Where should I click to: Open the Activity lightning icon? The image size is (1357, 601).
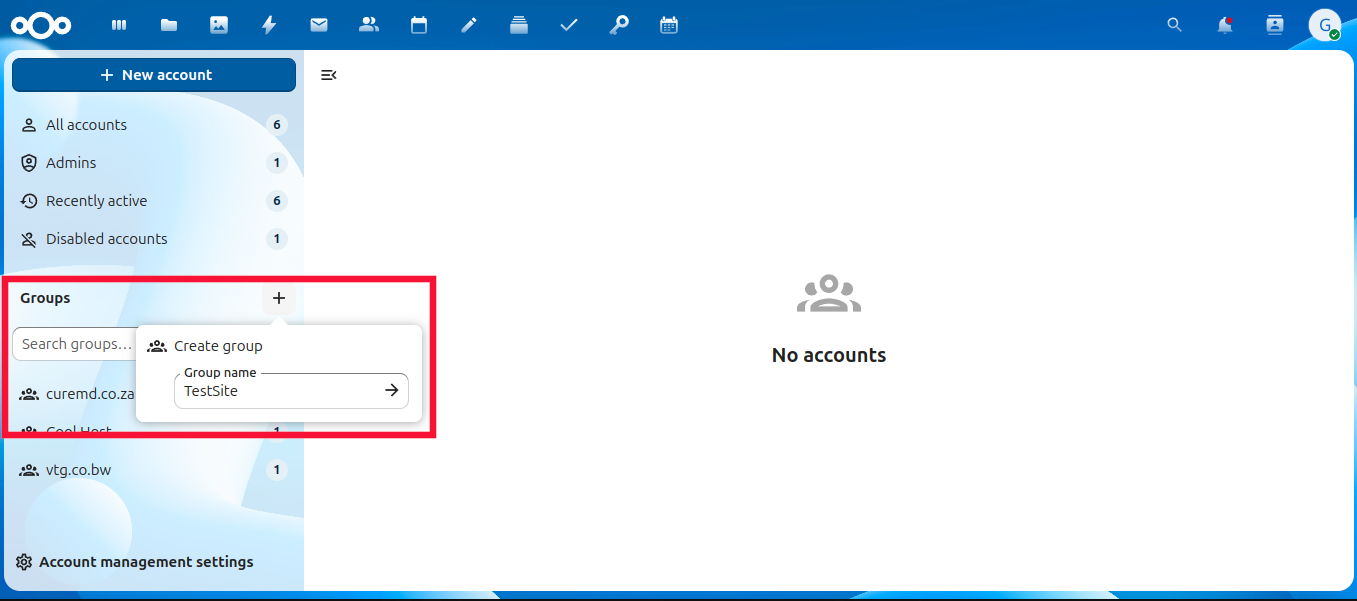point(269,25)
